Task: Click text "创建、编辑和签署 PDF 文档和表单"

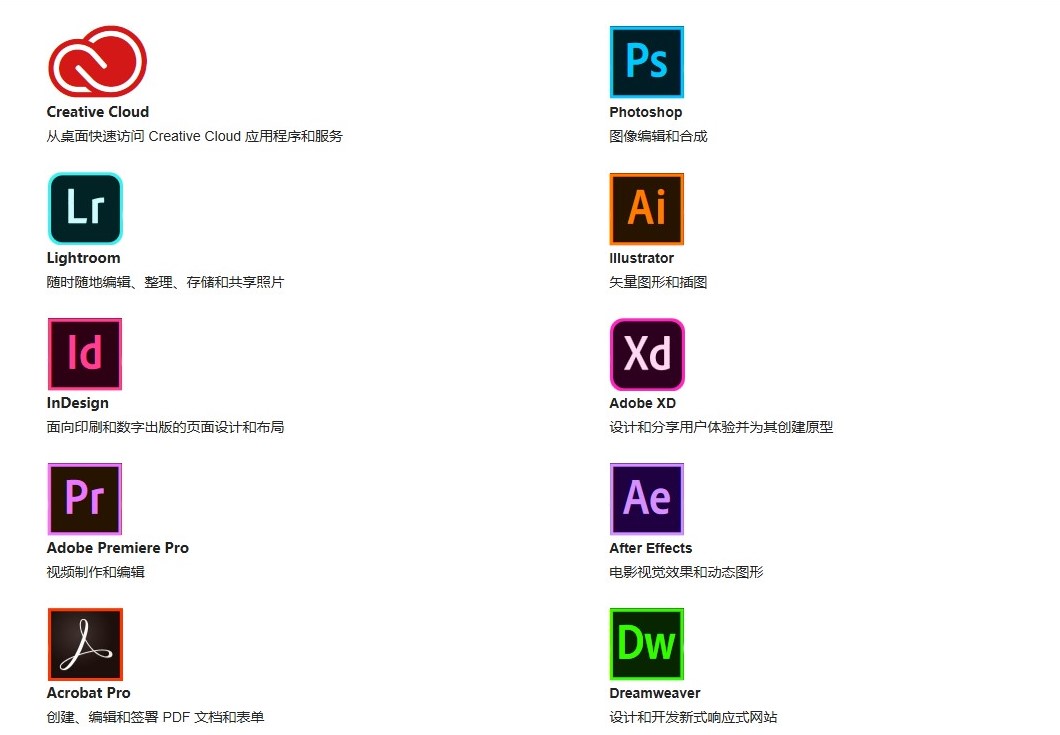Action: (155, 717)
